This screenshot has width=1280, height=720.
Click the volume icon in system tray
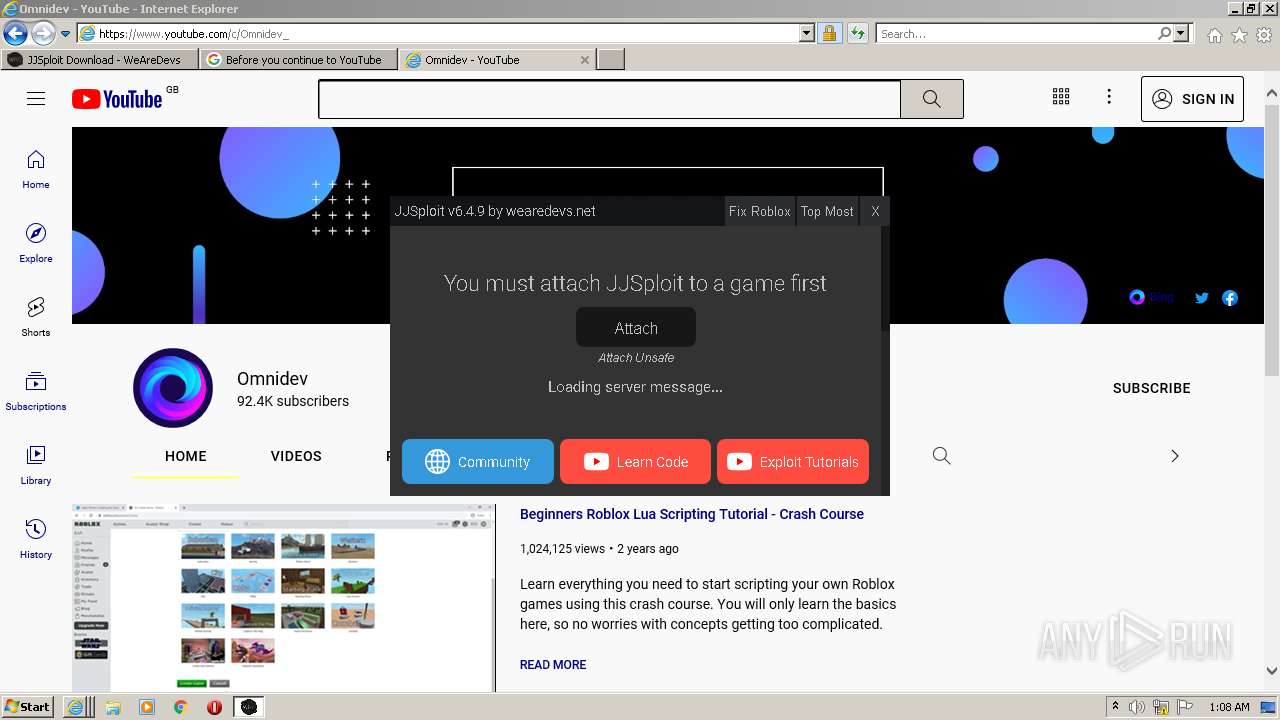pos(1137,707)
